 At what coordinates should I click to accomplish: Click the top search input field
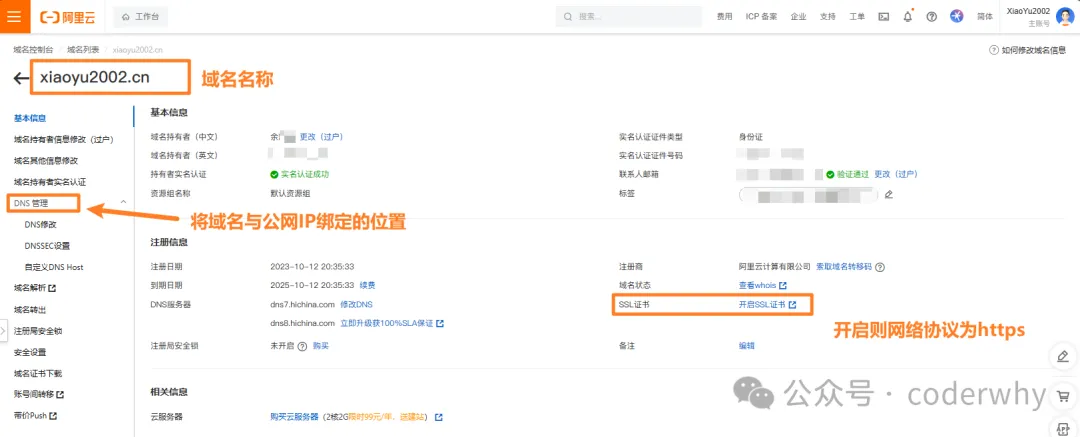[x=640, y=17]
